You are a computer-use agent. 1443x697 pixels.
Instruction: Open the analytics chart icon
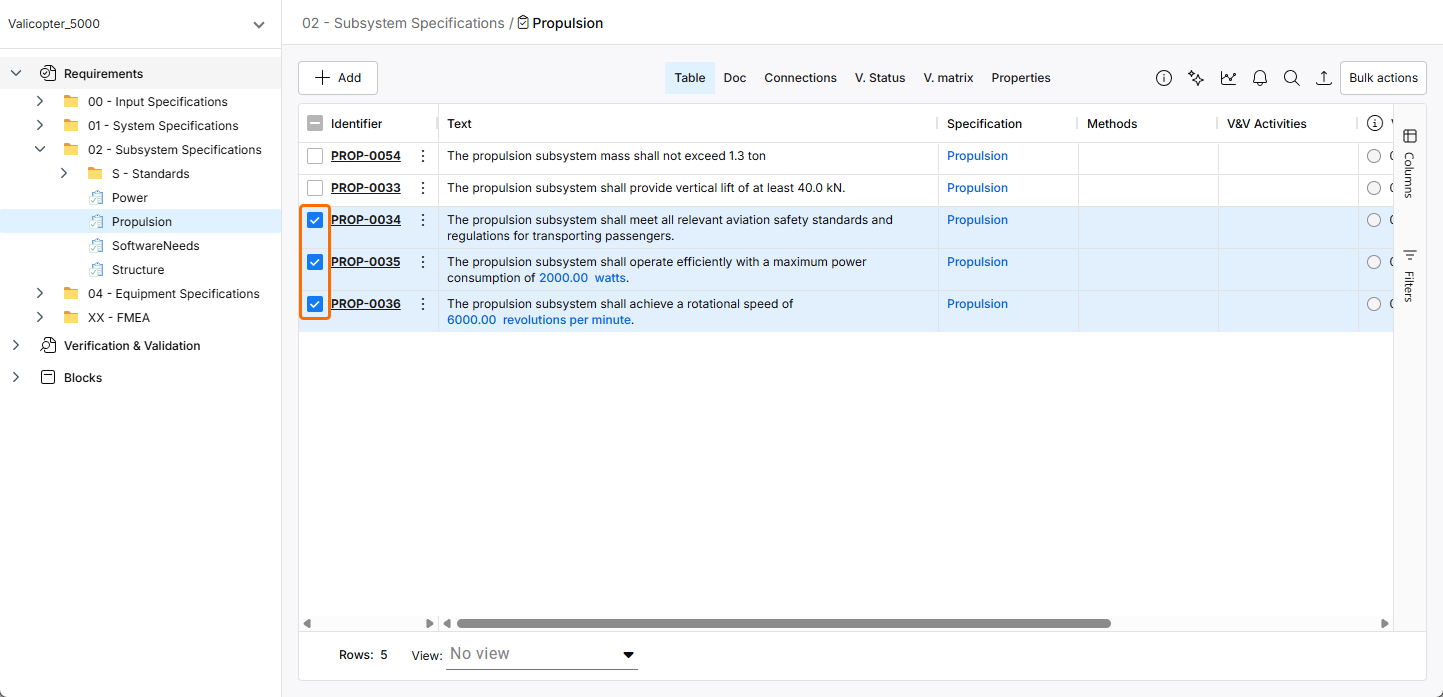(x=1228, y=78)
